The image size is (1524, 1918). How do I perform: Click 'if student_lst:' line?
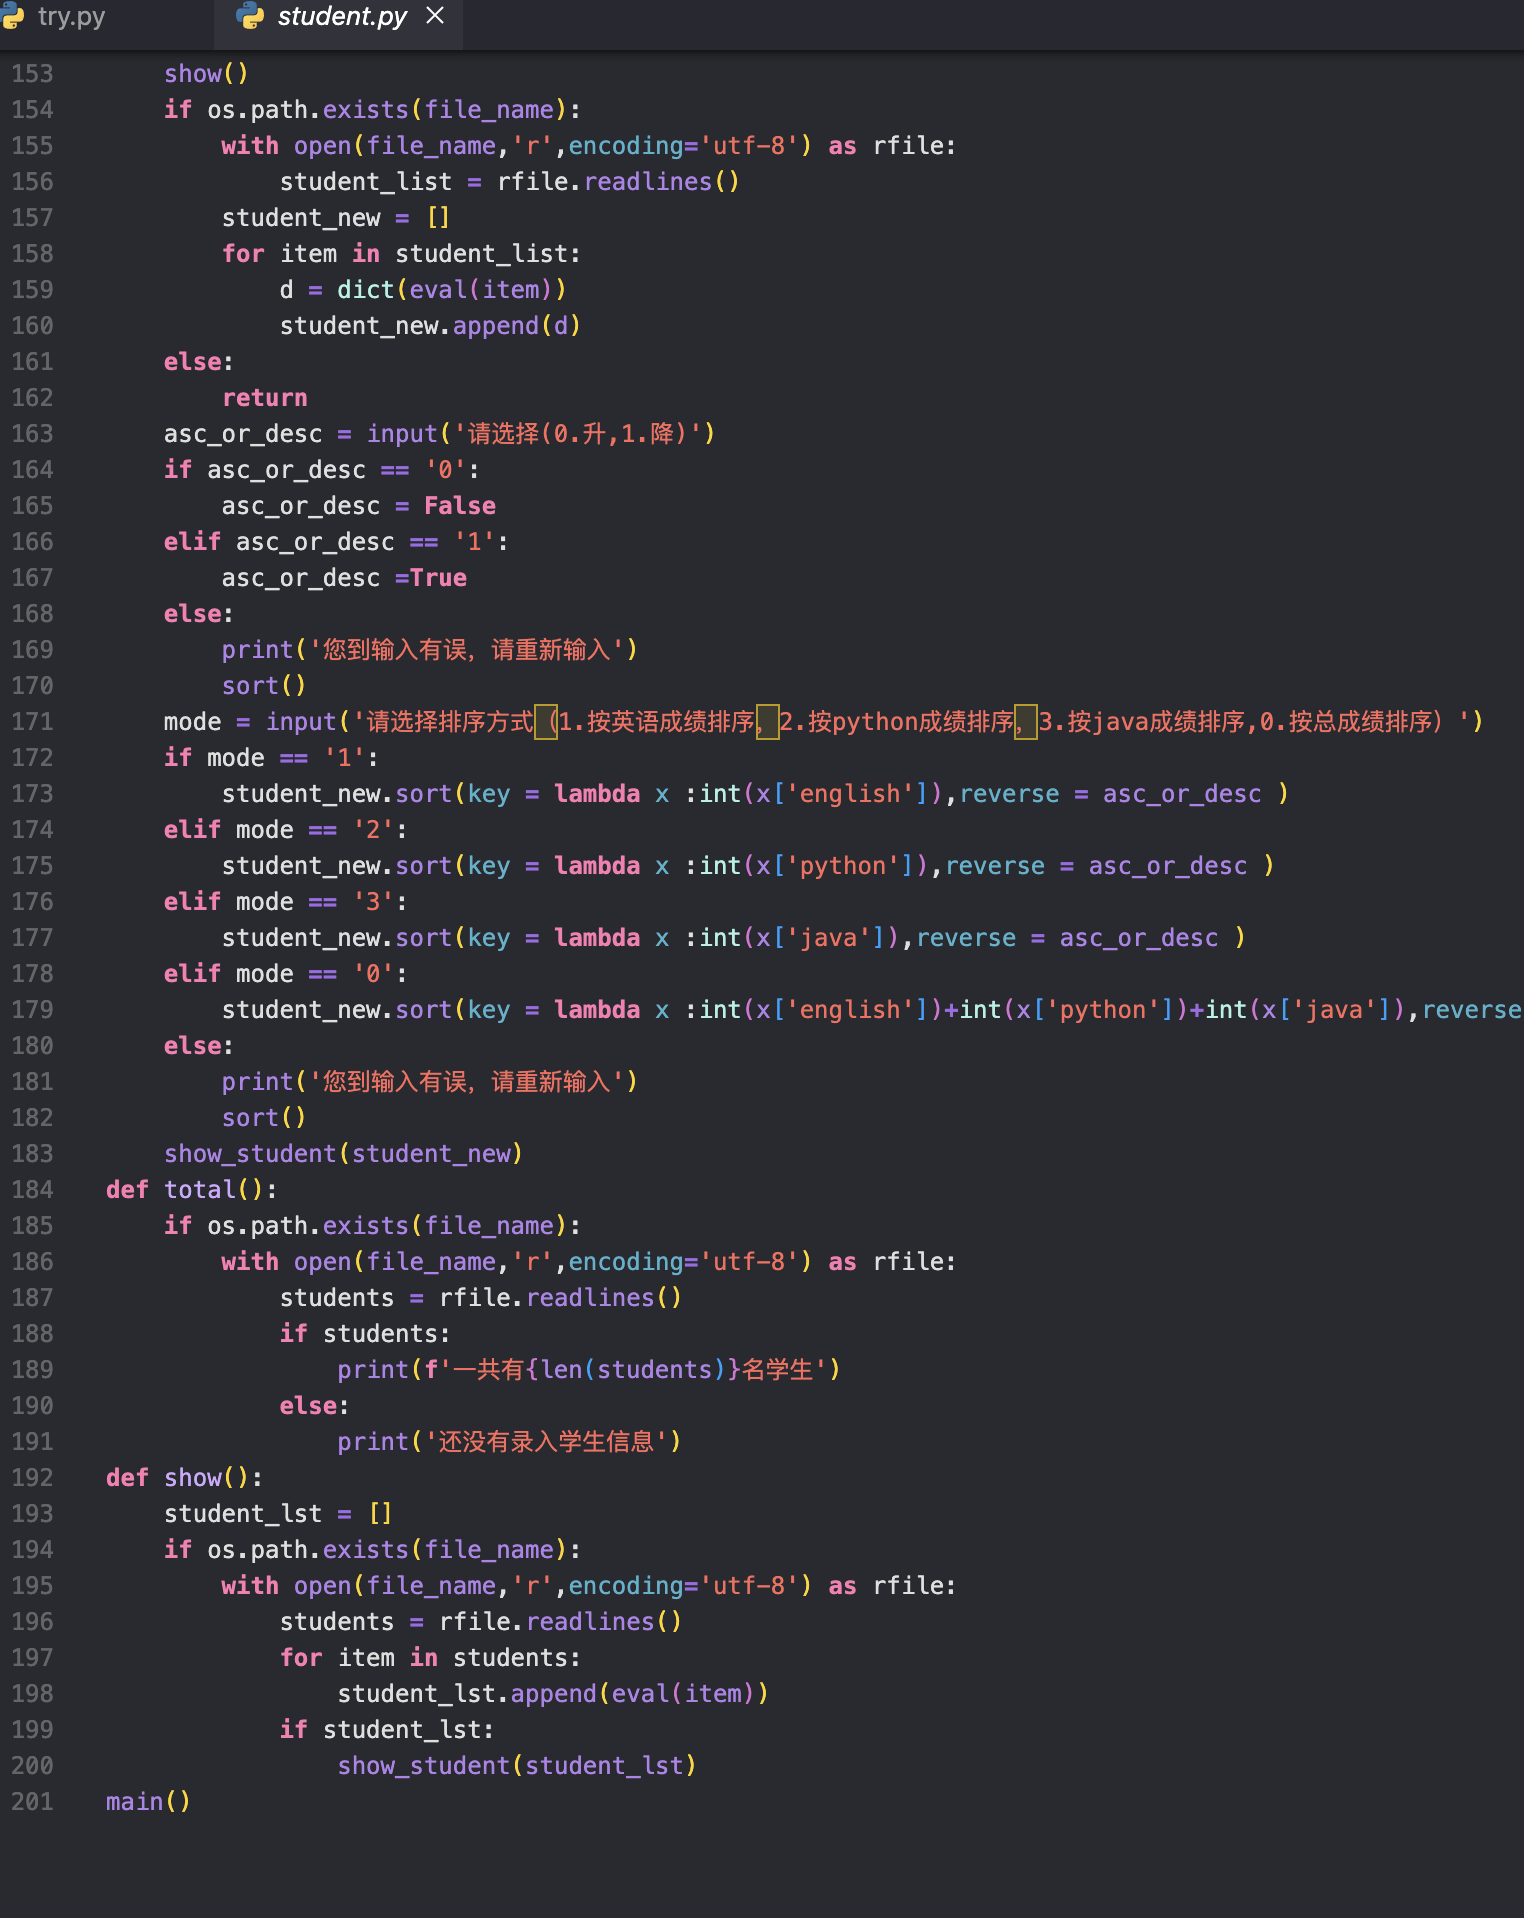387,1730
